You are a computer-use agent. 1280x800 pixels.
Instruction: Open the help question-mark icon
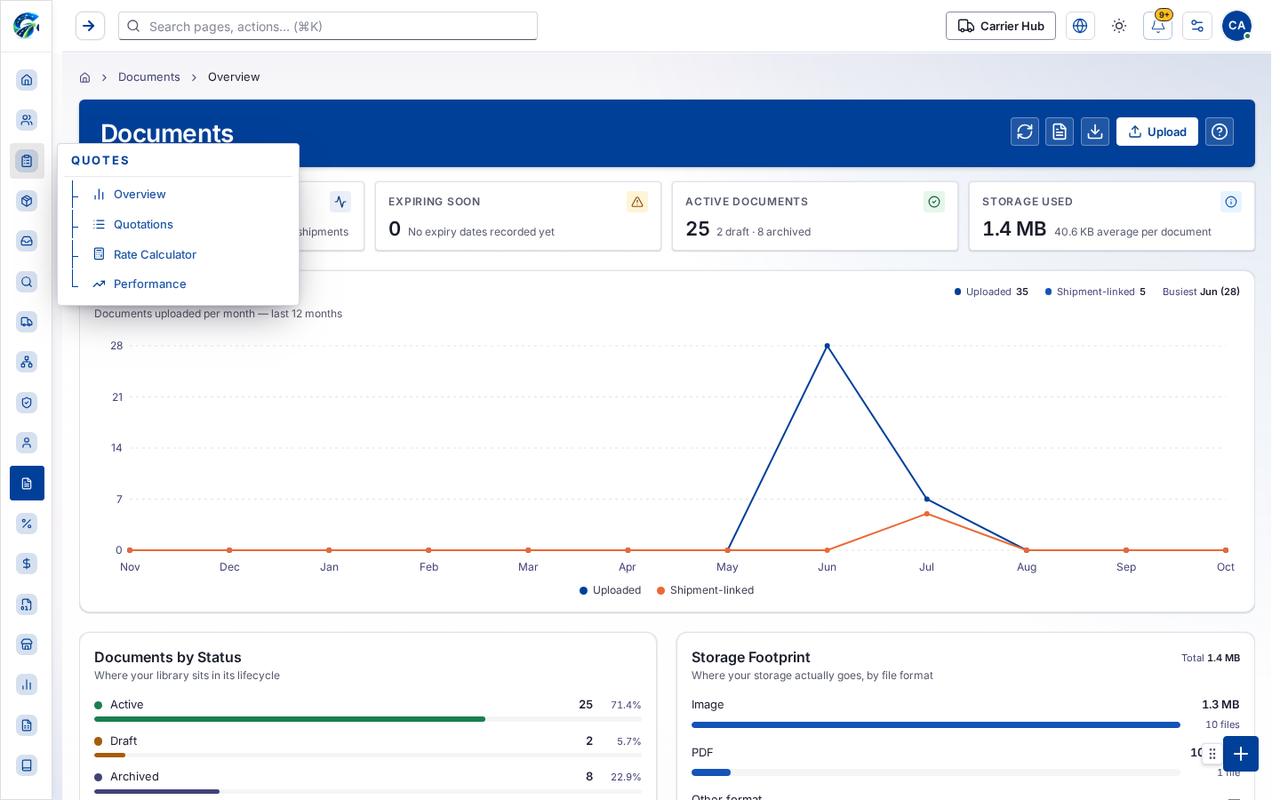(1219, 132)
